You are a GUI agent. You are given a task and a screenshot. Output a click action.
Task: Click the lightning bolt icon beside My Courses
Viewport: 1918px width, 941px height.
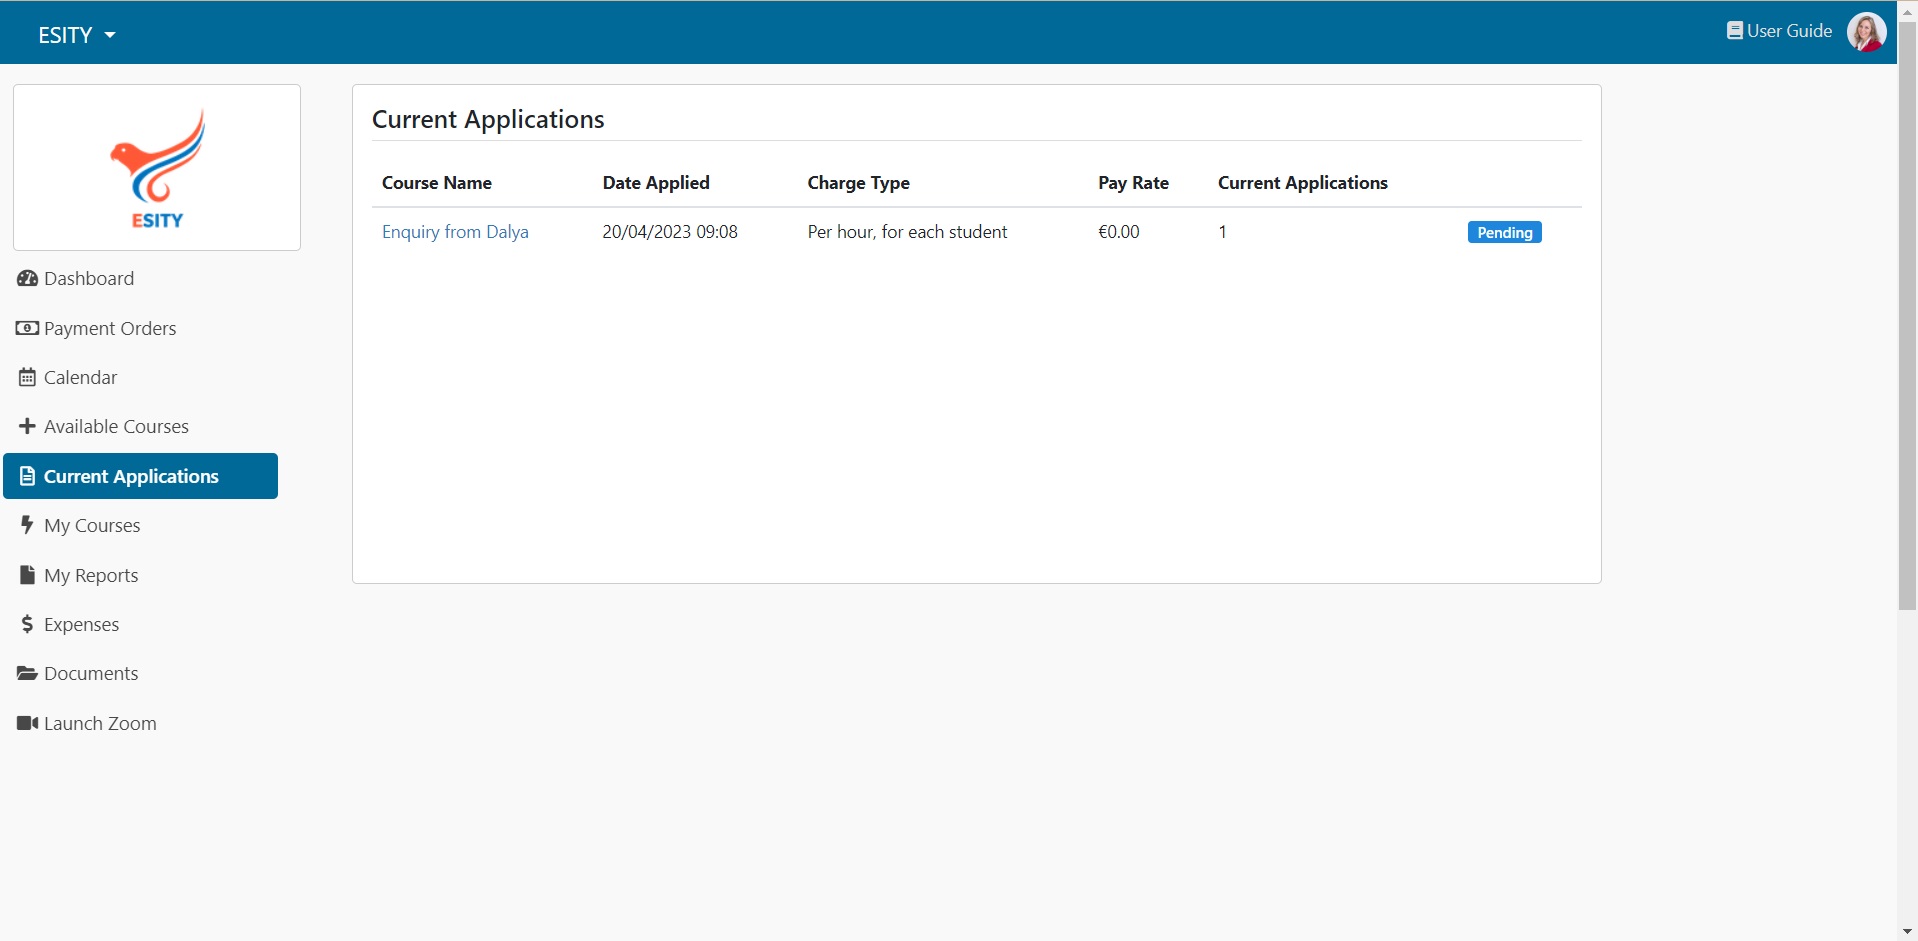coord(27,525)
